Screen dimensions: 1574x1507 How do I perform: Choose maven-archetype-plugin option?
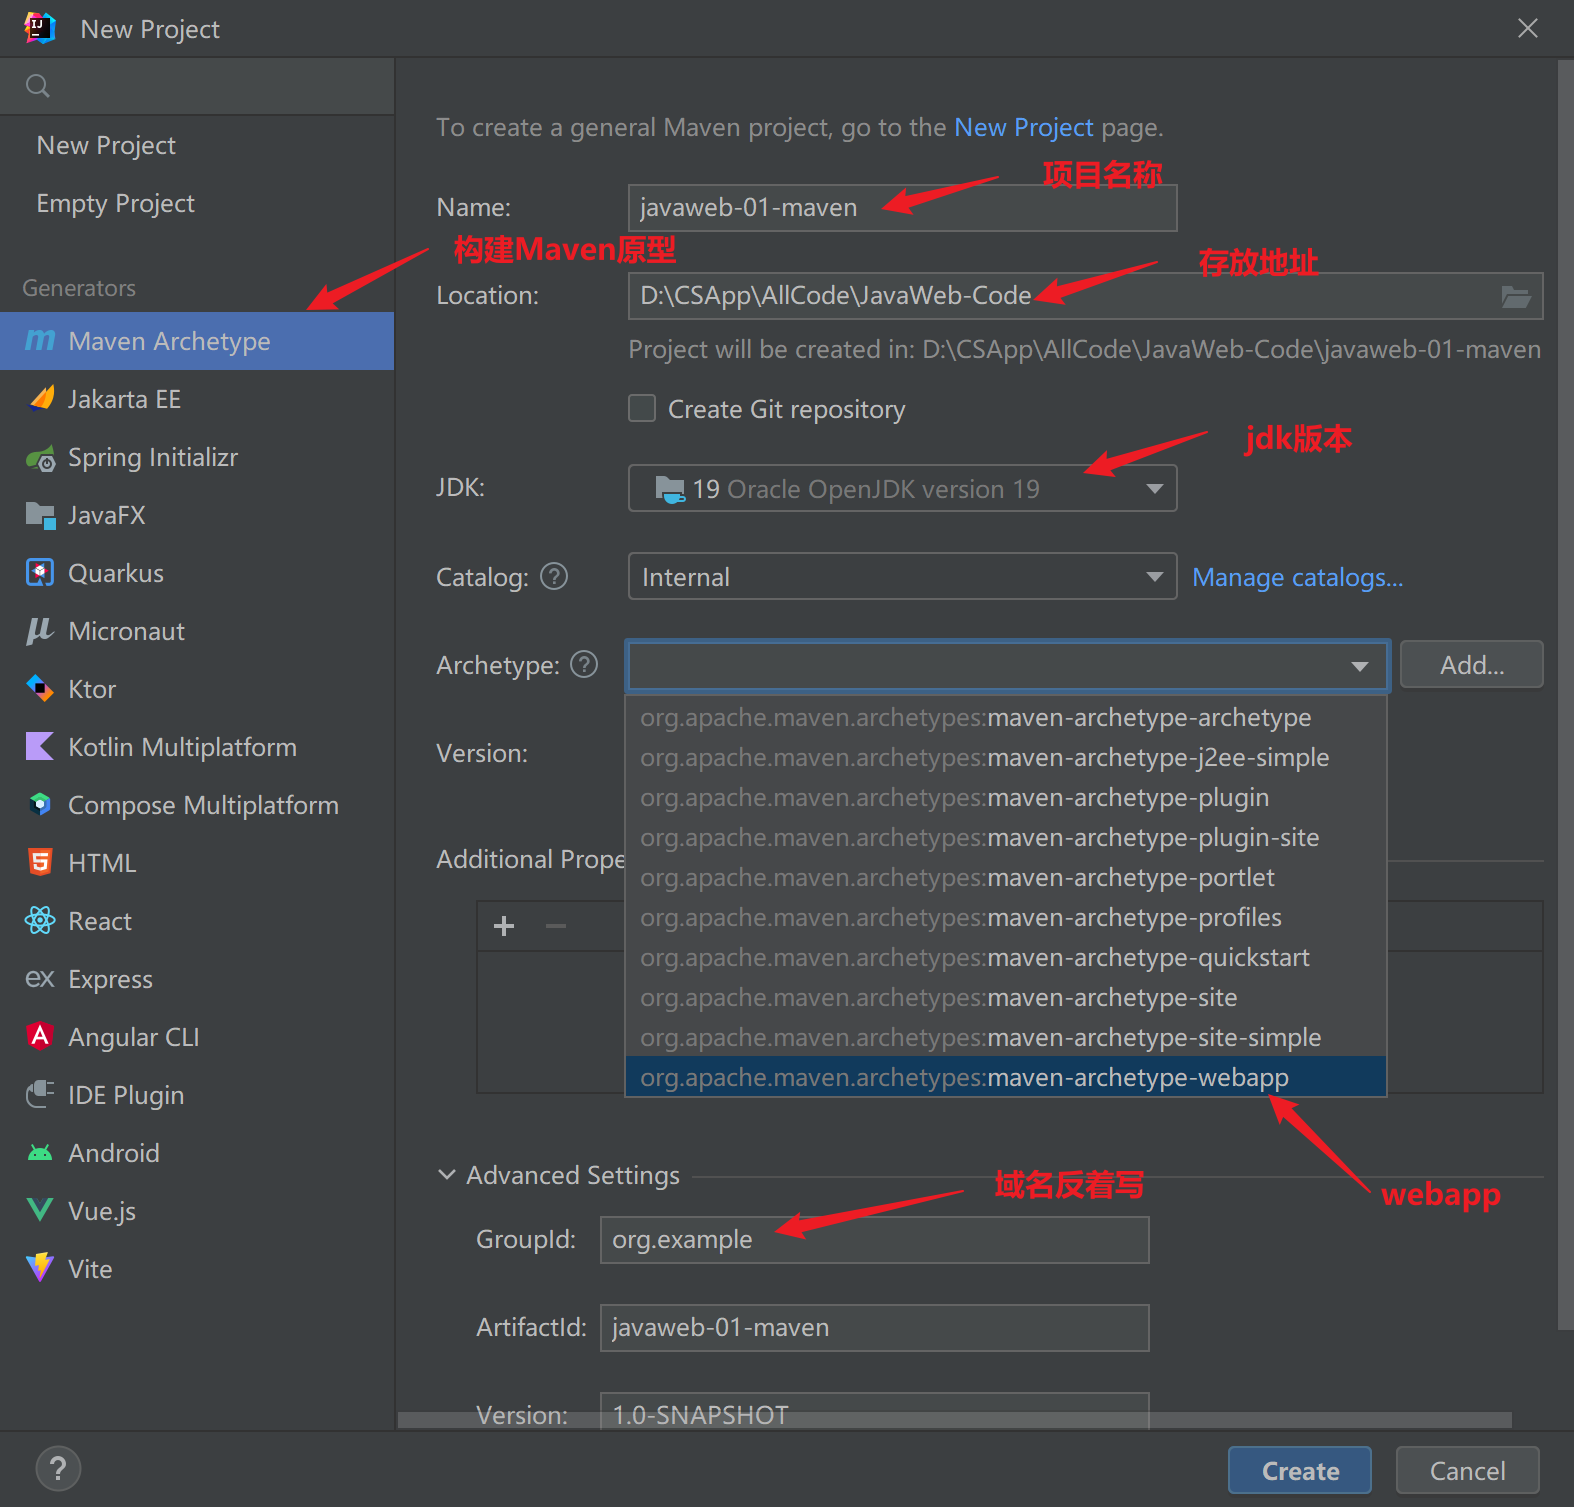point(1006,797)
